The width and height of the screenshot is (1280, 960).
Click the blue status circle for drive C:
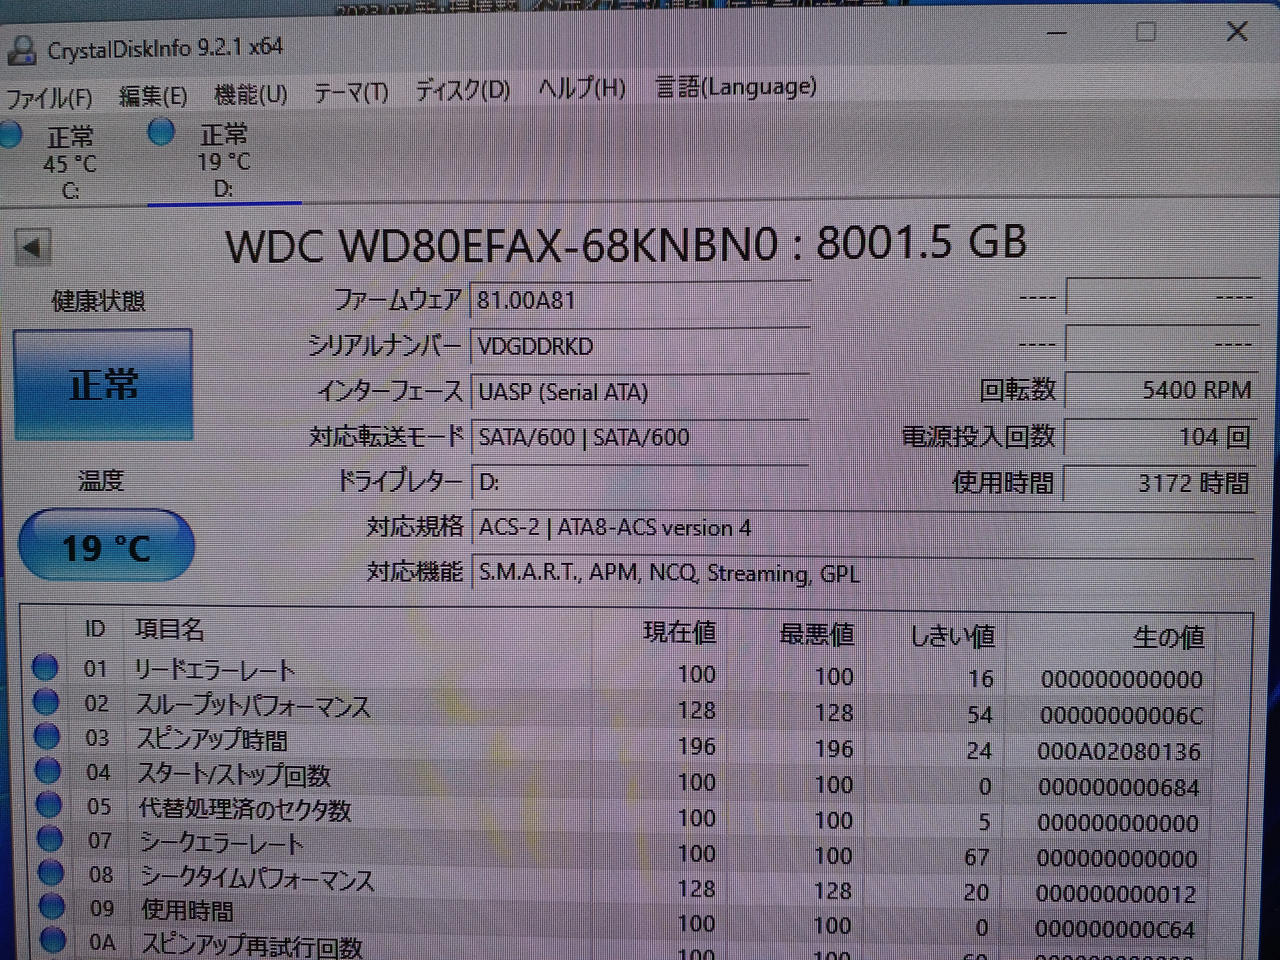(10, 134)
